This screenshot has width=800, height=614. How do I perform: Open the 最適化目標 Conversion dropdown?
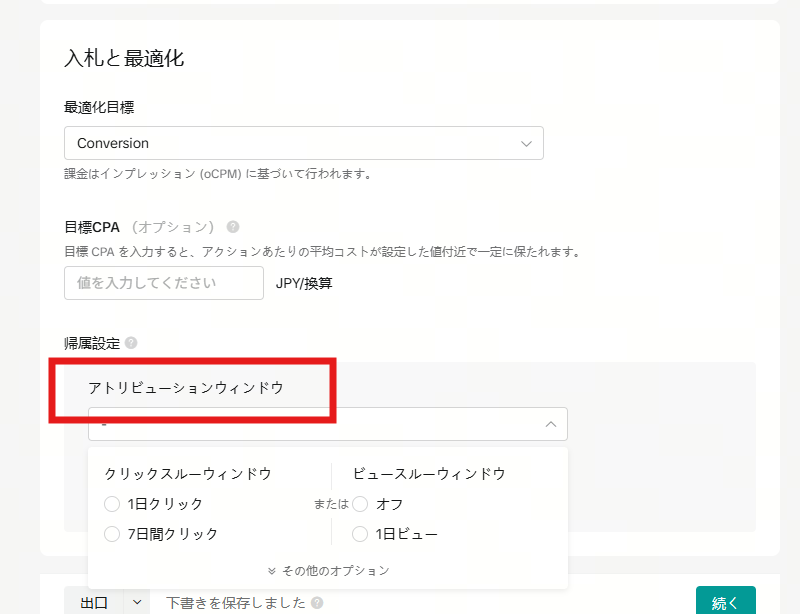click(304, 143)
